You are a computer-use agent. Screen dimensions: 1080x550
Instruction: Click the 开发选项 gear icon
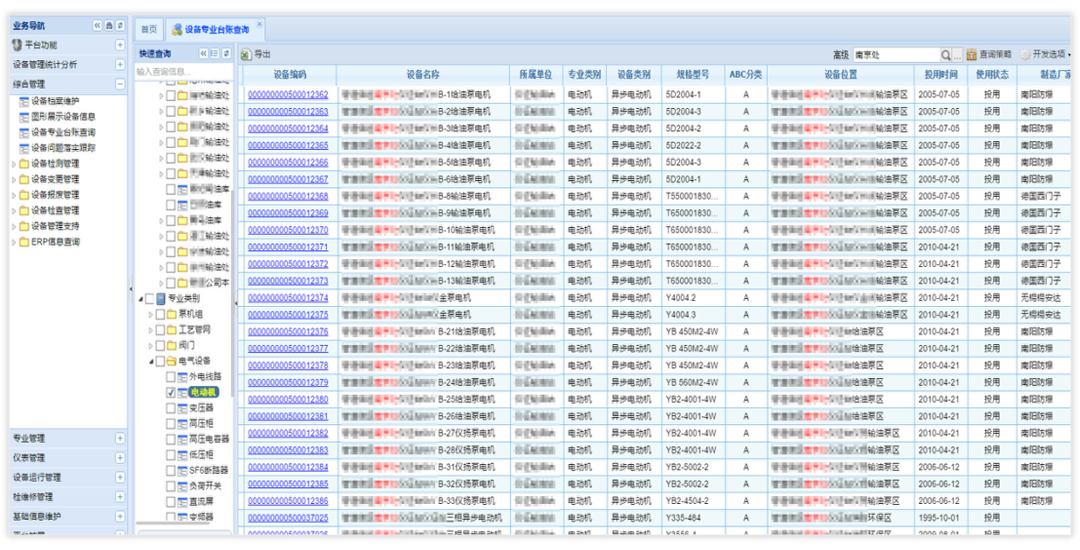(1025, 54)
